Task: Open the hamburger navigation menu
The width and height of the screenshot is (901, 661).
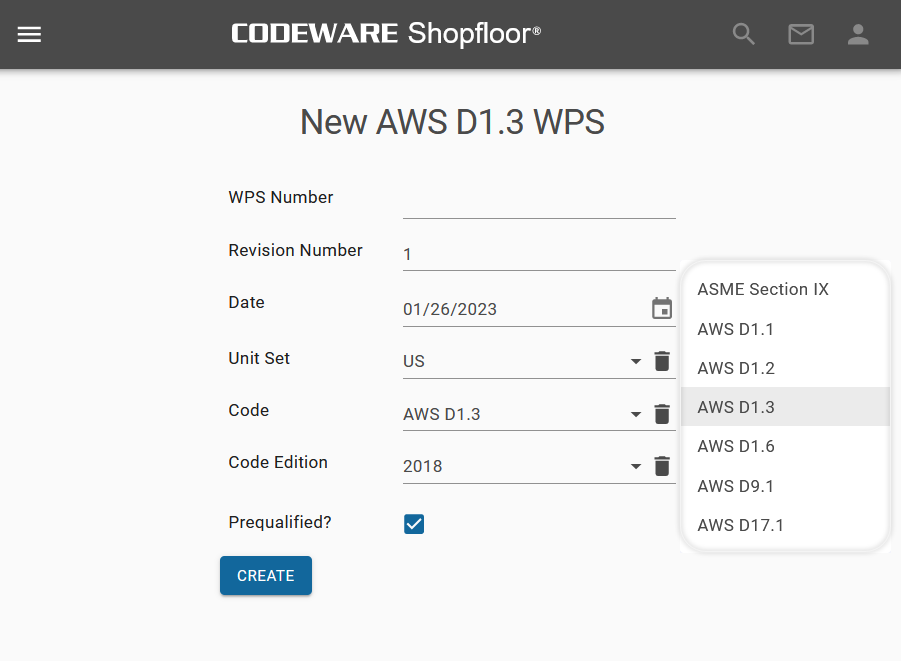Action: (x=29, y=34)
